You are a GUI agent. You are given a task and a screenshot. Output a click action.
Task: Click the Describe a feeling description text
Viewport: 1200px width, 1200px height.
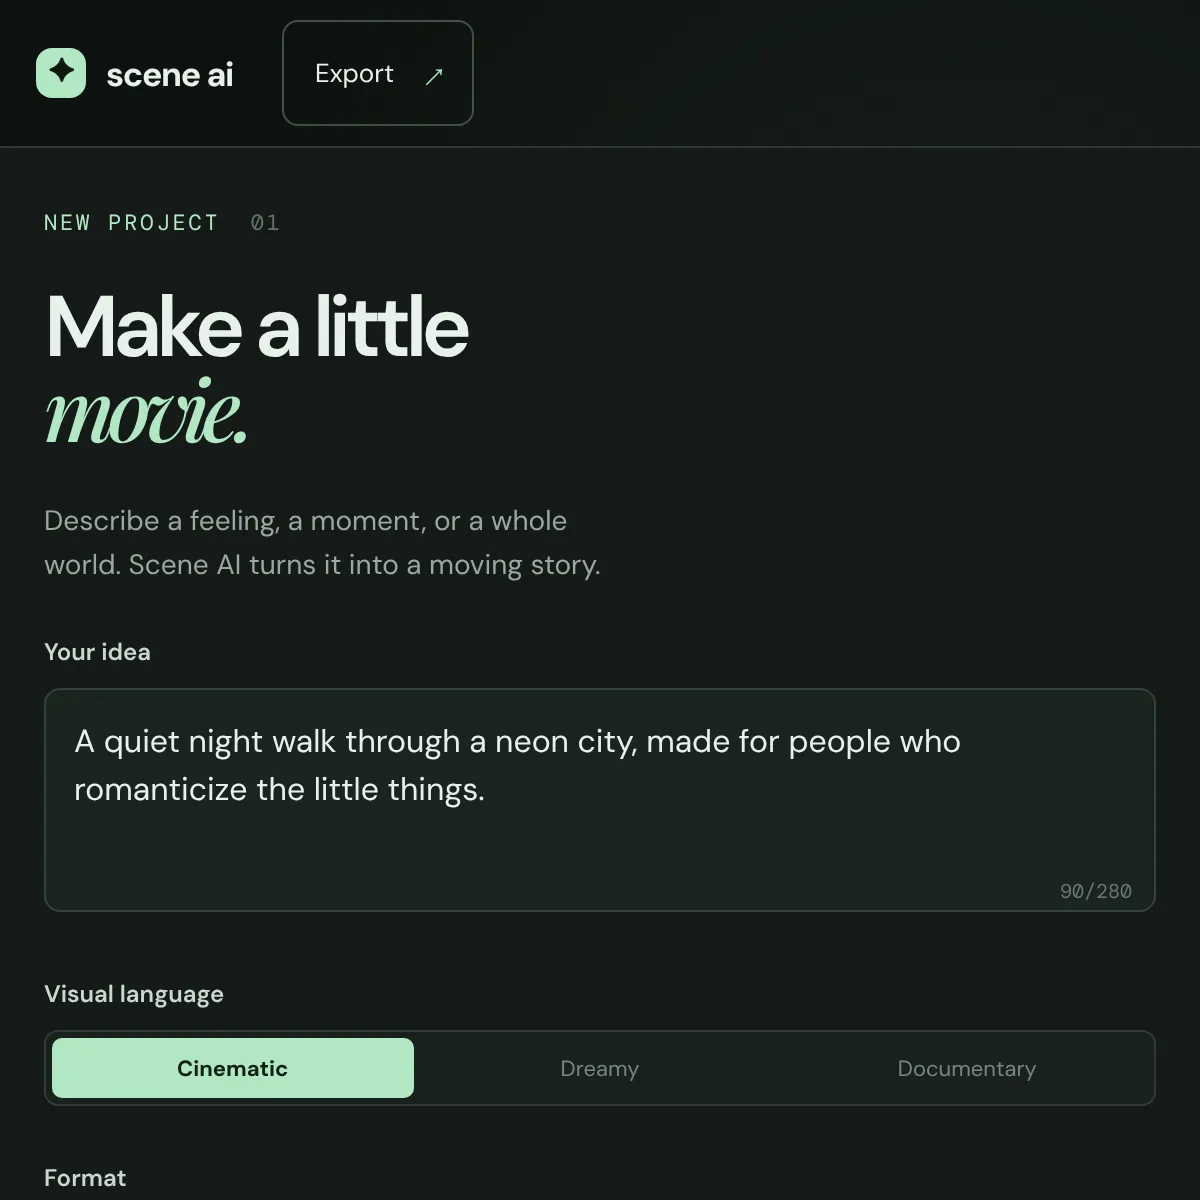(322, 542)
